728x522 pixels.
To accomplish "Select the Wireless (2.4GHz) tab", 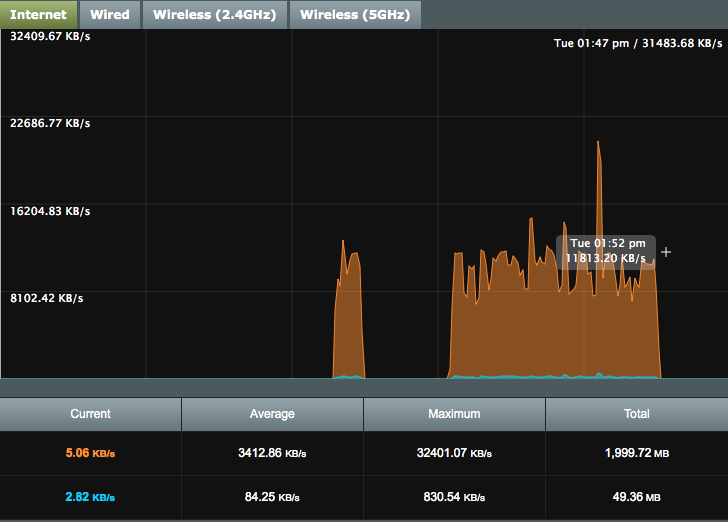I will pos(214,14).
